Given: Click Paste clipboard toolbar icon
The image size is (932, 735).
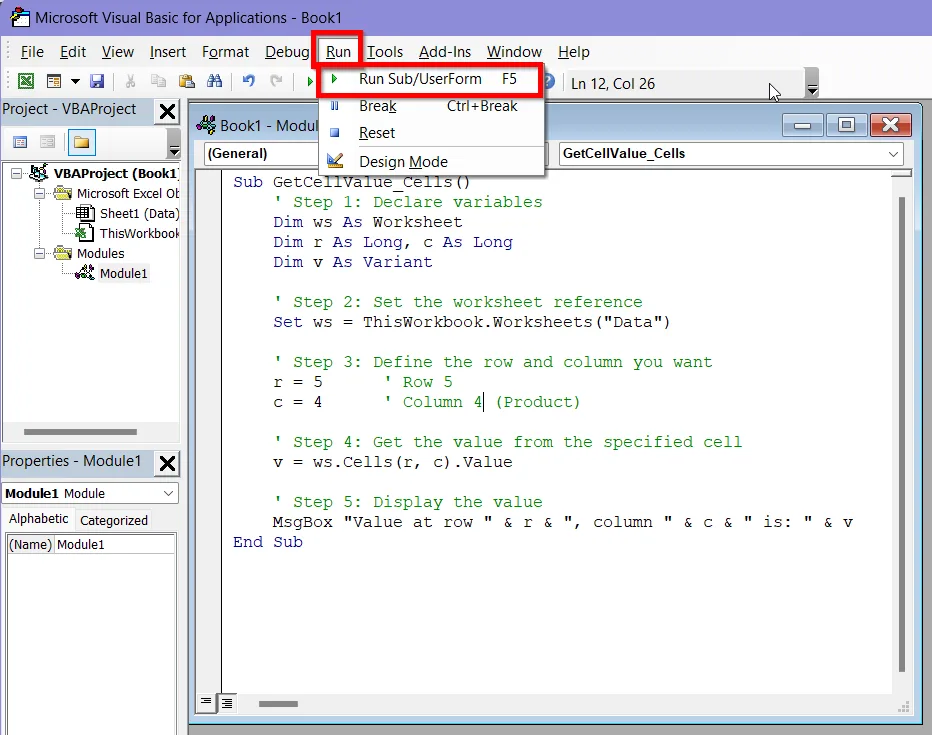Looking at the screenshot, I should pyautogui.click(x=187, y=81).
